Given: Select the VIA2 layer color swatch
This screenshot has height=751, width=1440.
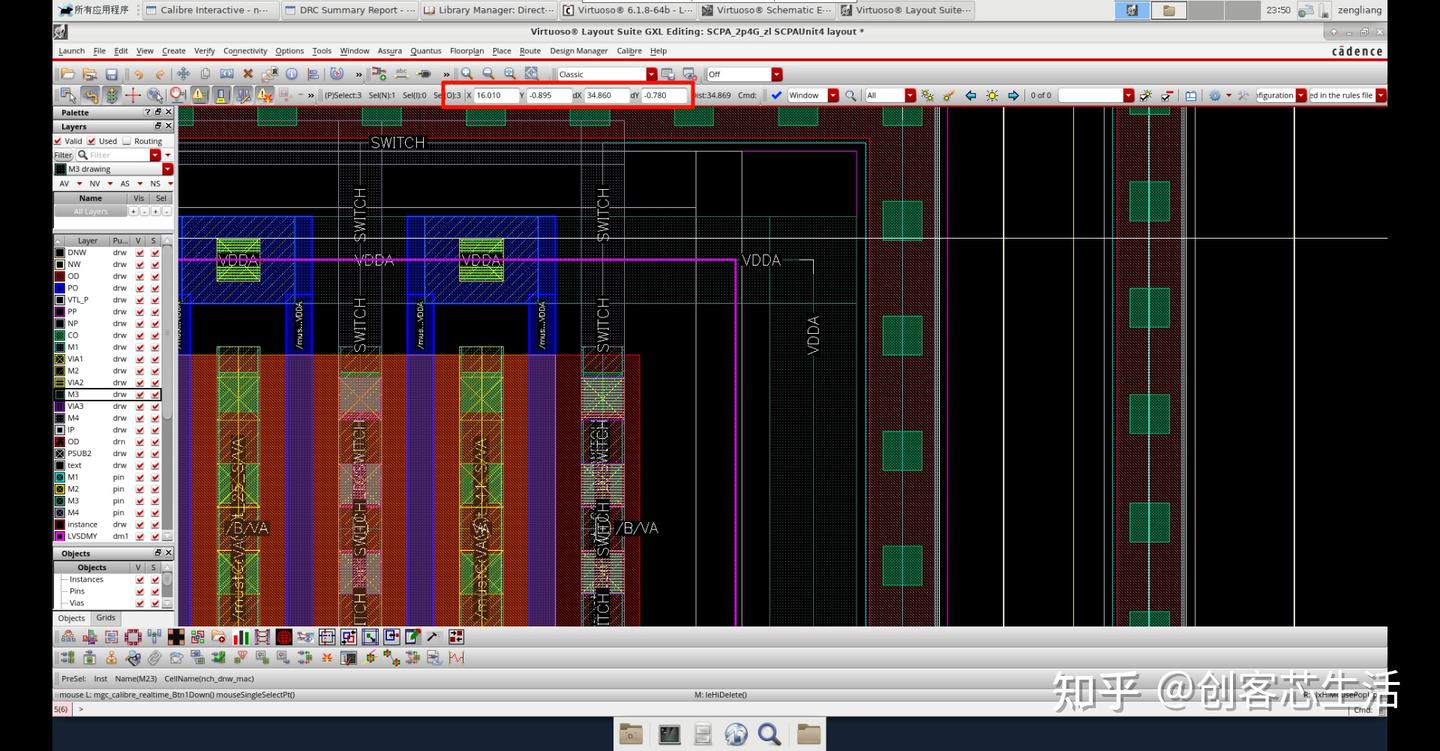Looking at the screenshot, I should [x=60, y=383].
